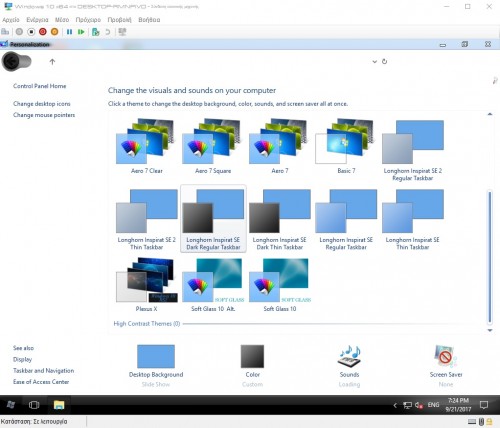Open the guest Start menu button
Image resolution: width=500 pixels, height=428 pixels.
coord(11,405)
